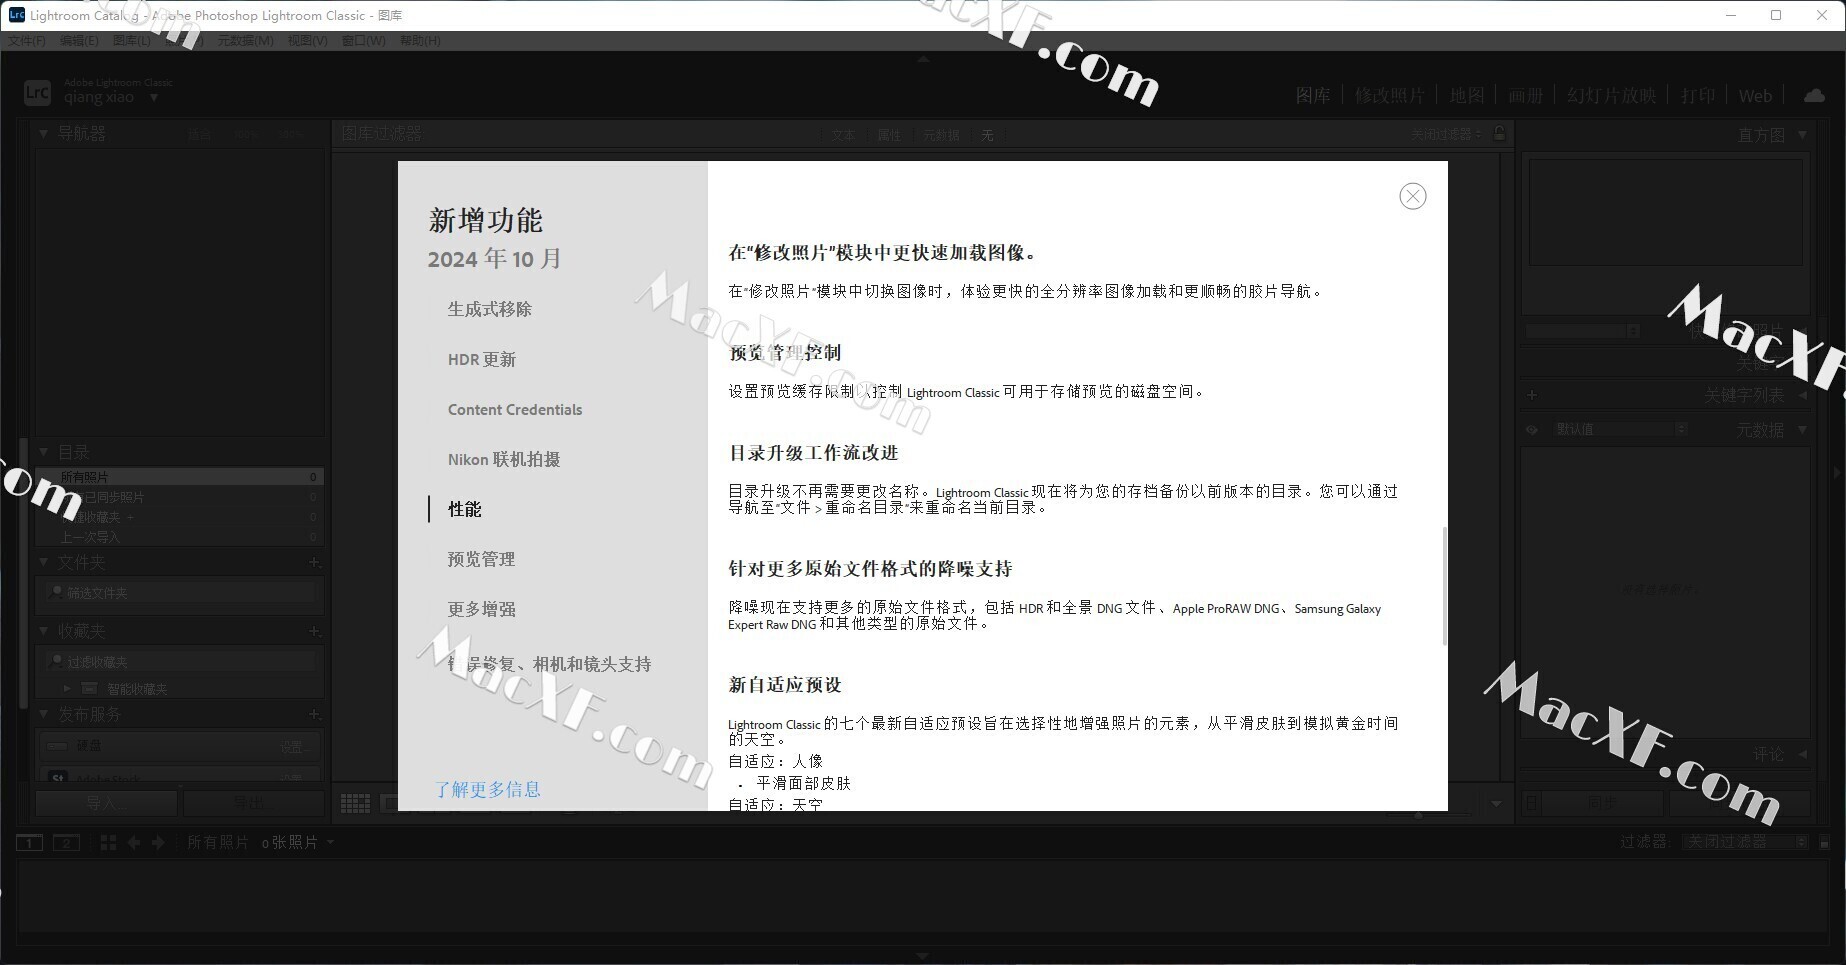
Task: Add a folder with 文件夹 plus icon
Action: click(x=314, y=562)
